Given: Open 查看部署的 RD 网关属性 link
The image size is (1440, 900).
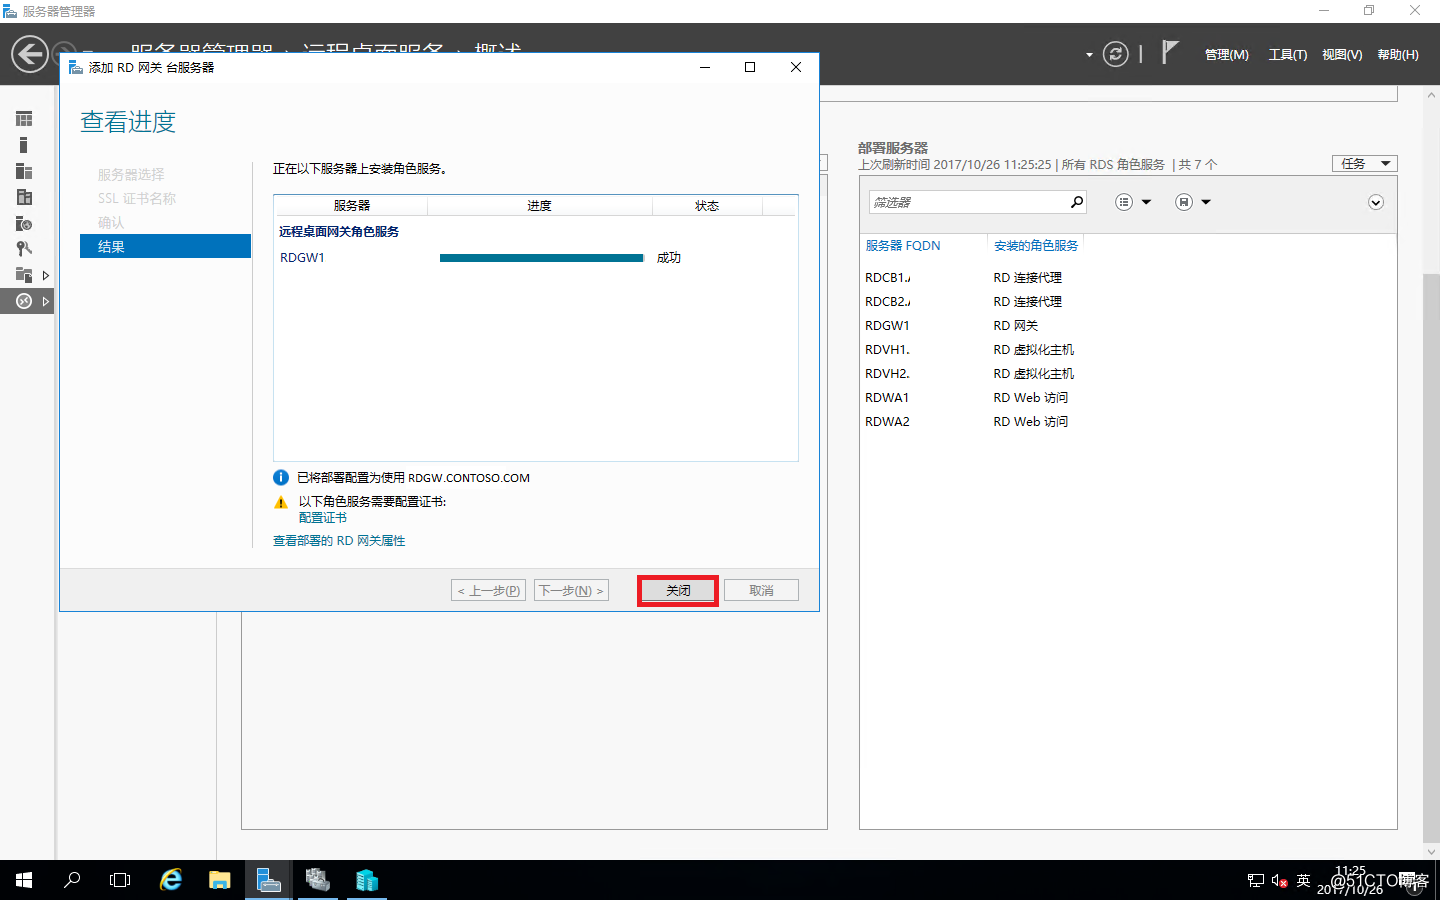Looking at the screenshot, I should click(x=339, y=541).
